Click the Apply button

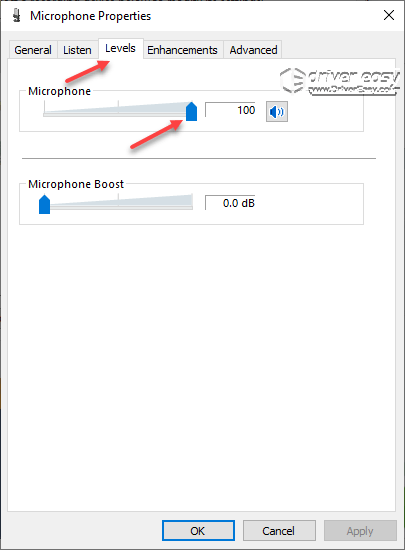click(360, 530)
